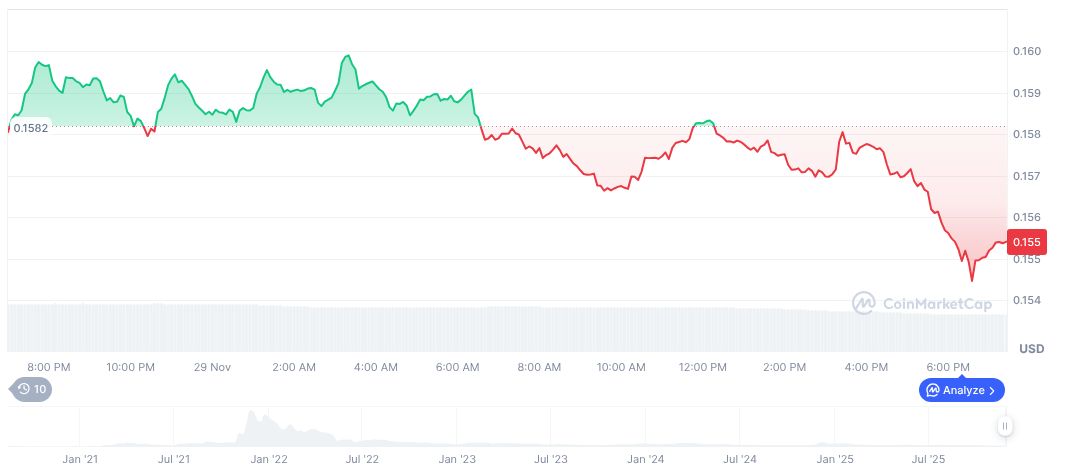The image size is (1072, 470).
Task: Click the history clock icon labeled 10
Action: coord(30,390)
